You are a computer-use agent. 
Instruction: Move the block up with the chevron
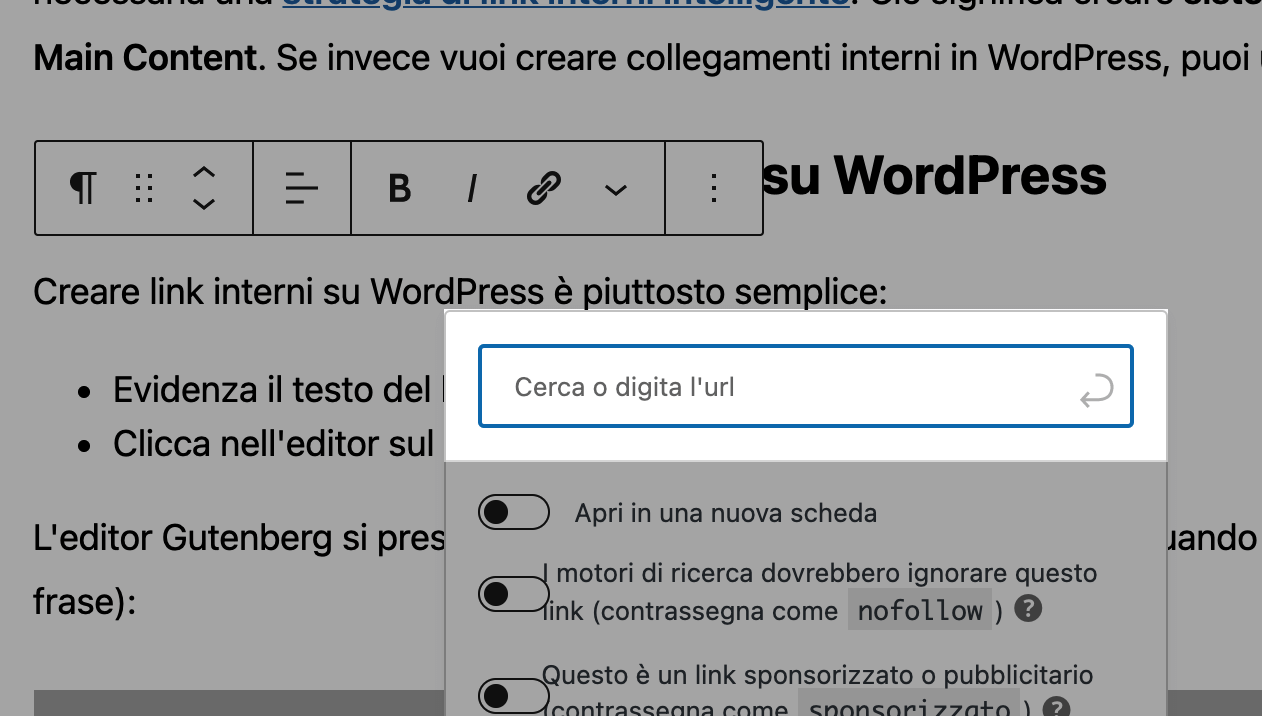(x=204, y=172)
